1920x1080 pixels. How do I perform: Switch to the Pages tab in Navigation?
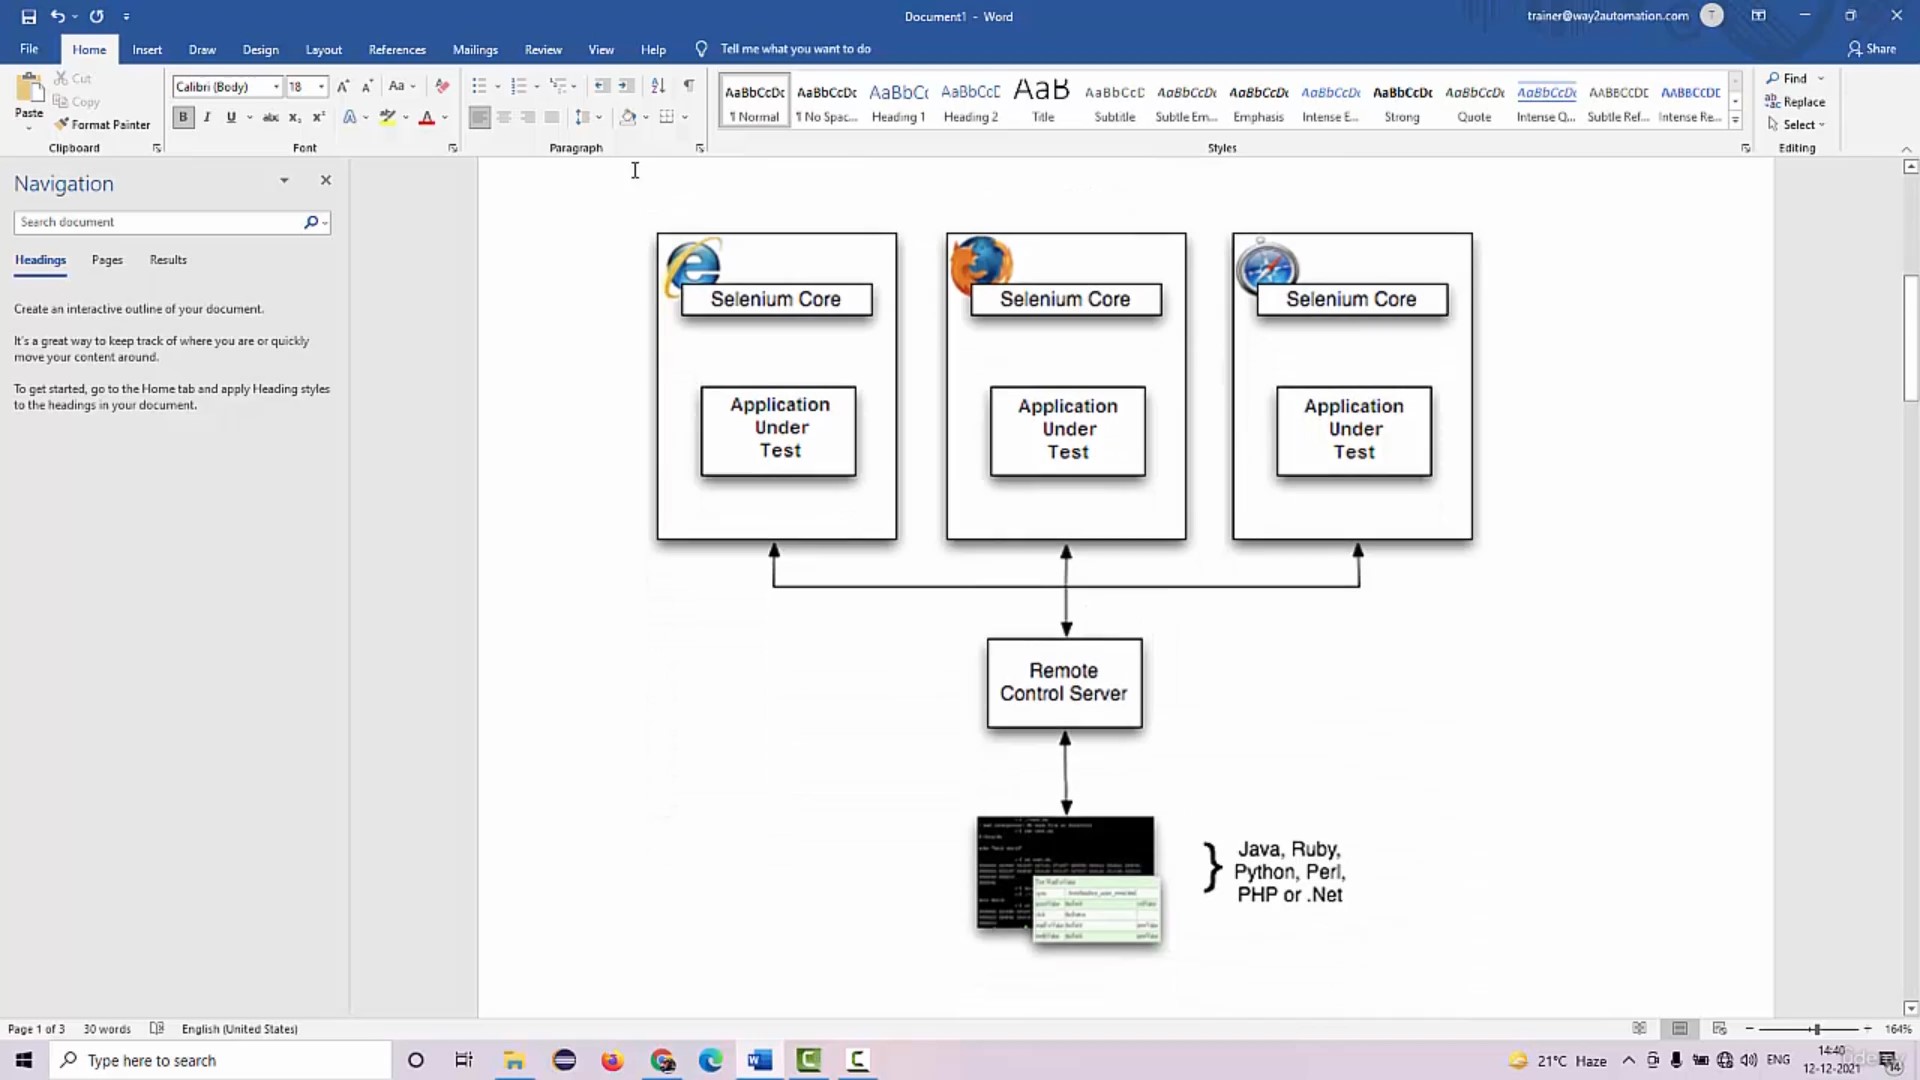107,260
